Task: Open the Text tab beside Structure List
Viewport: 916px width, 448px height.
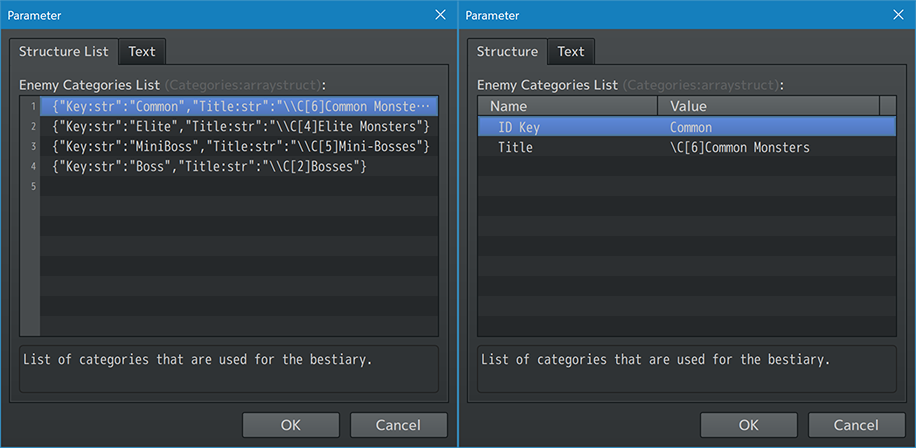Action: click(x=142, y=52)
